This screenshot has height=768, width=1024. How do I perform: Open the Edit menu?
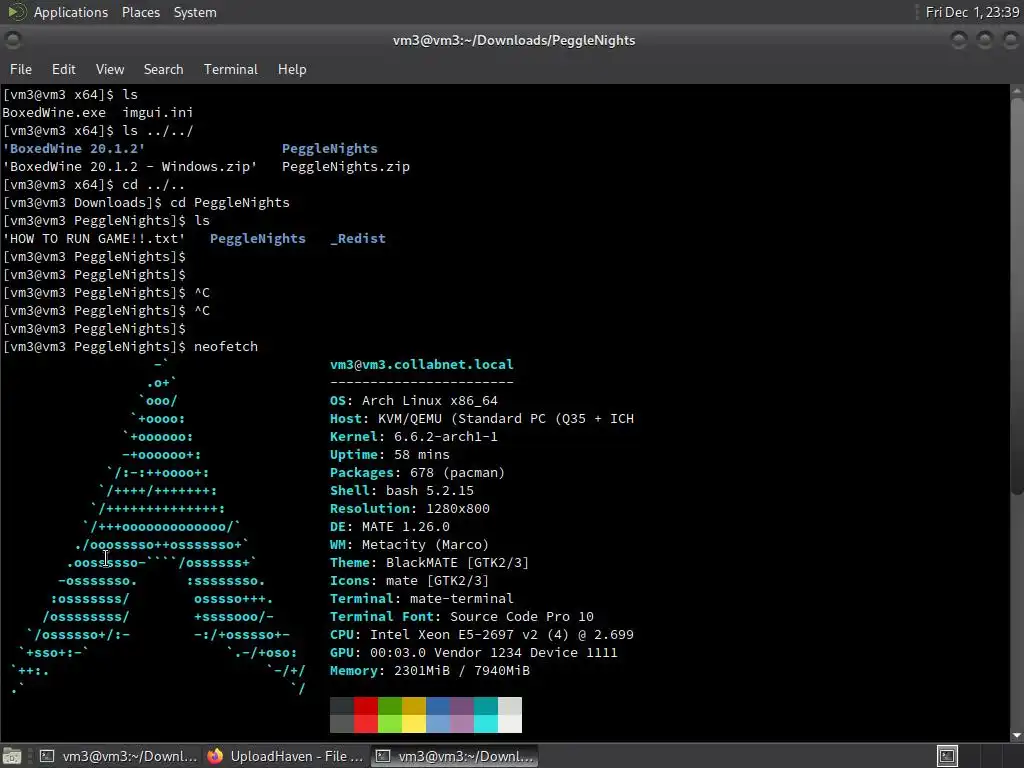click(x=63, y=69)
